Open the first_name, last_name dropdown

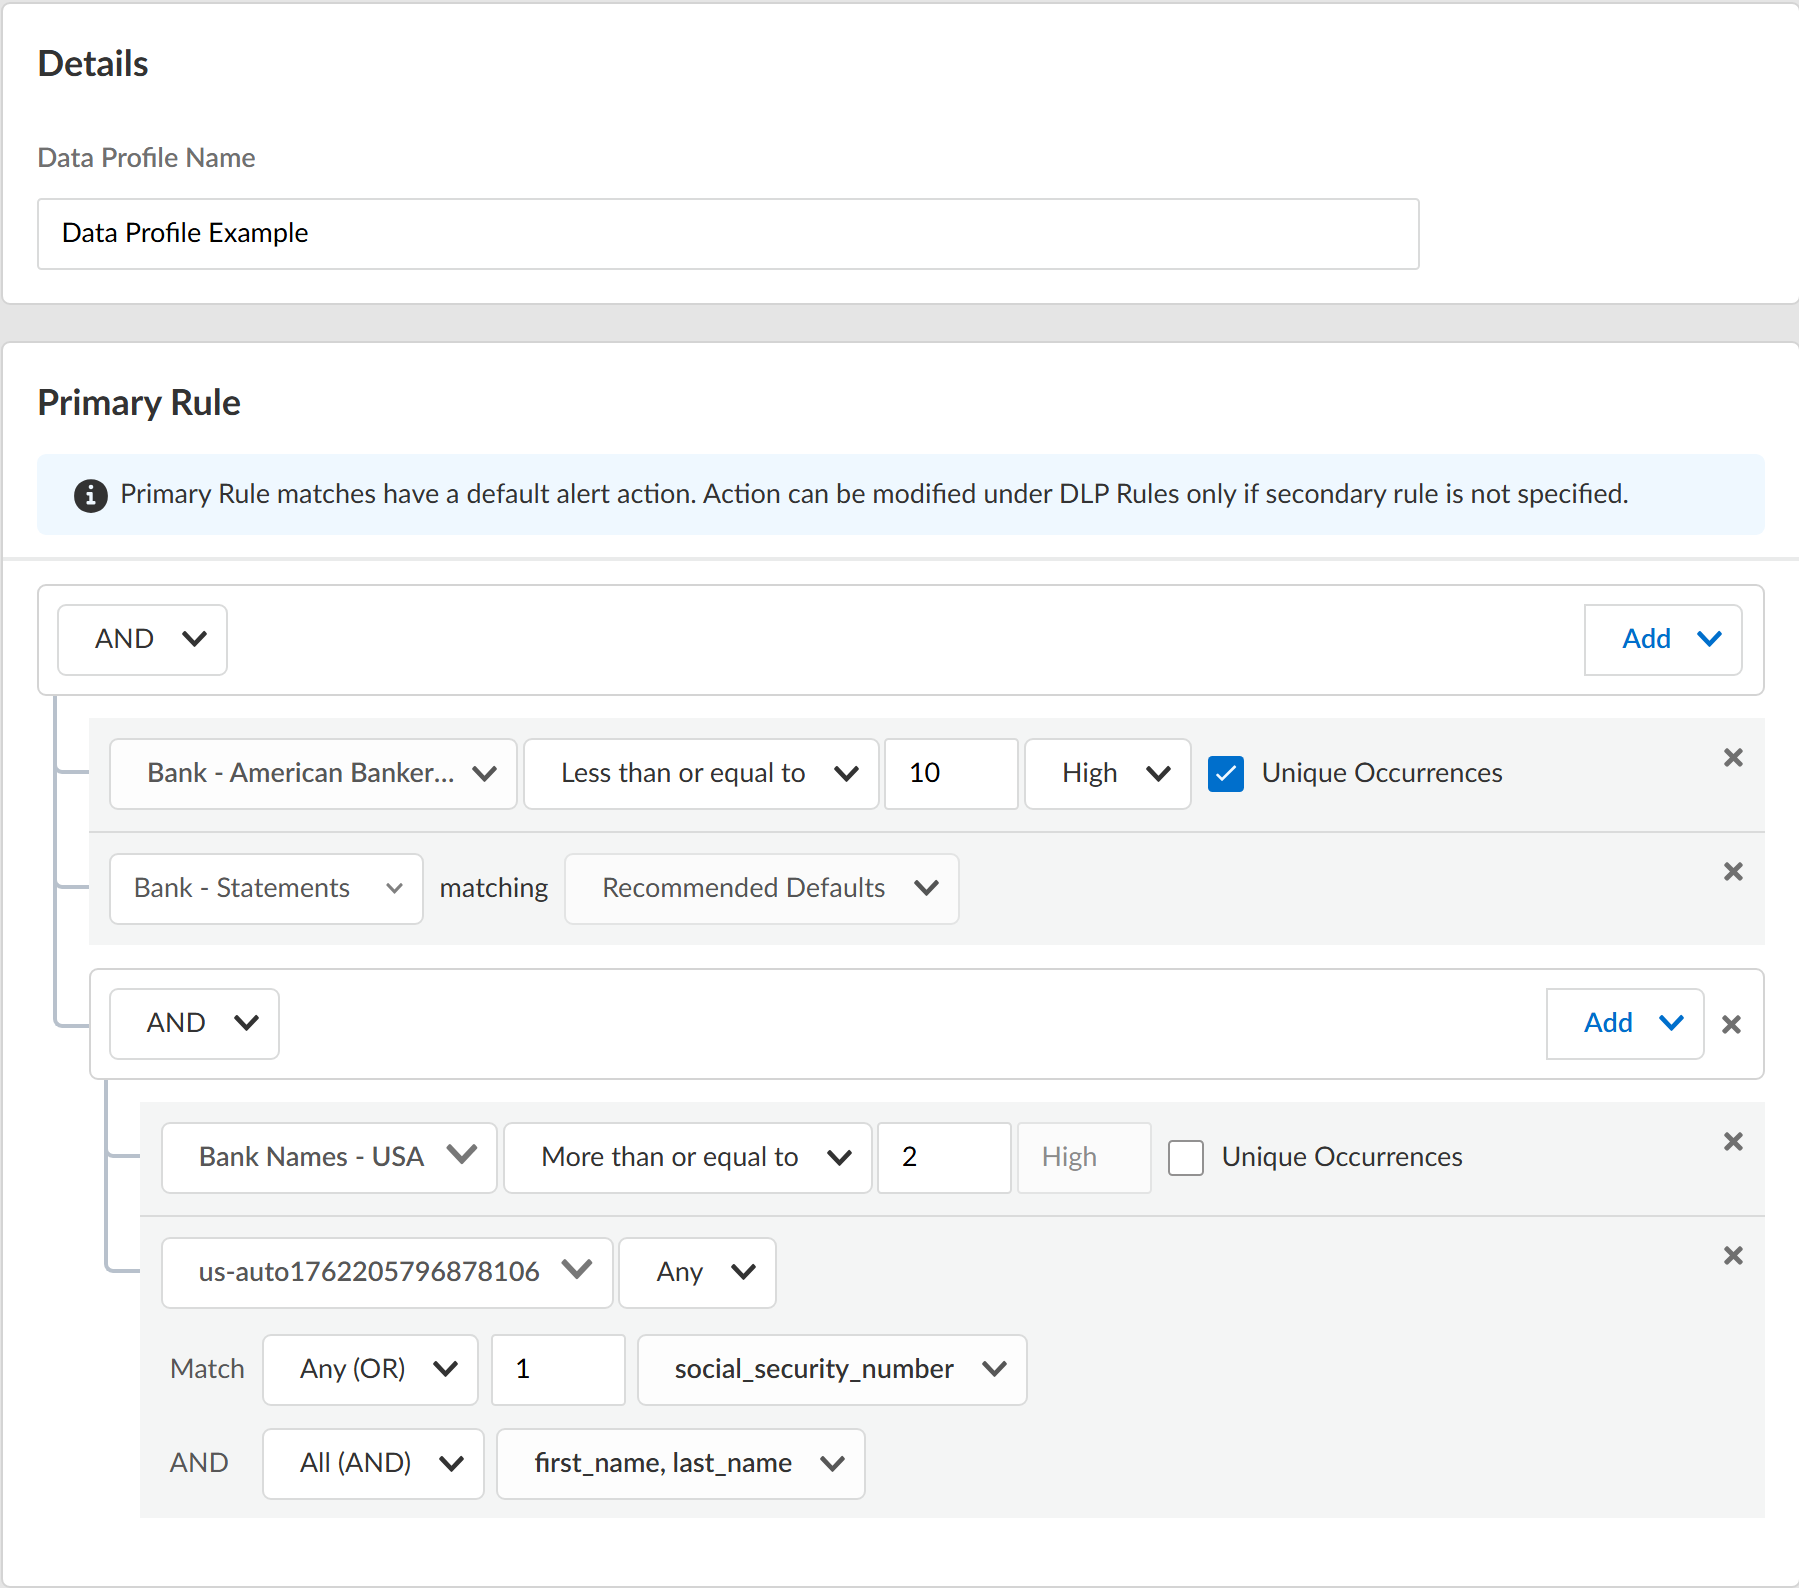680,1464
